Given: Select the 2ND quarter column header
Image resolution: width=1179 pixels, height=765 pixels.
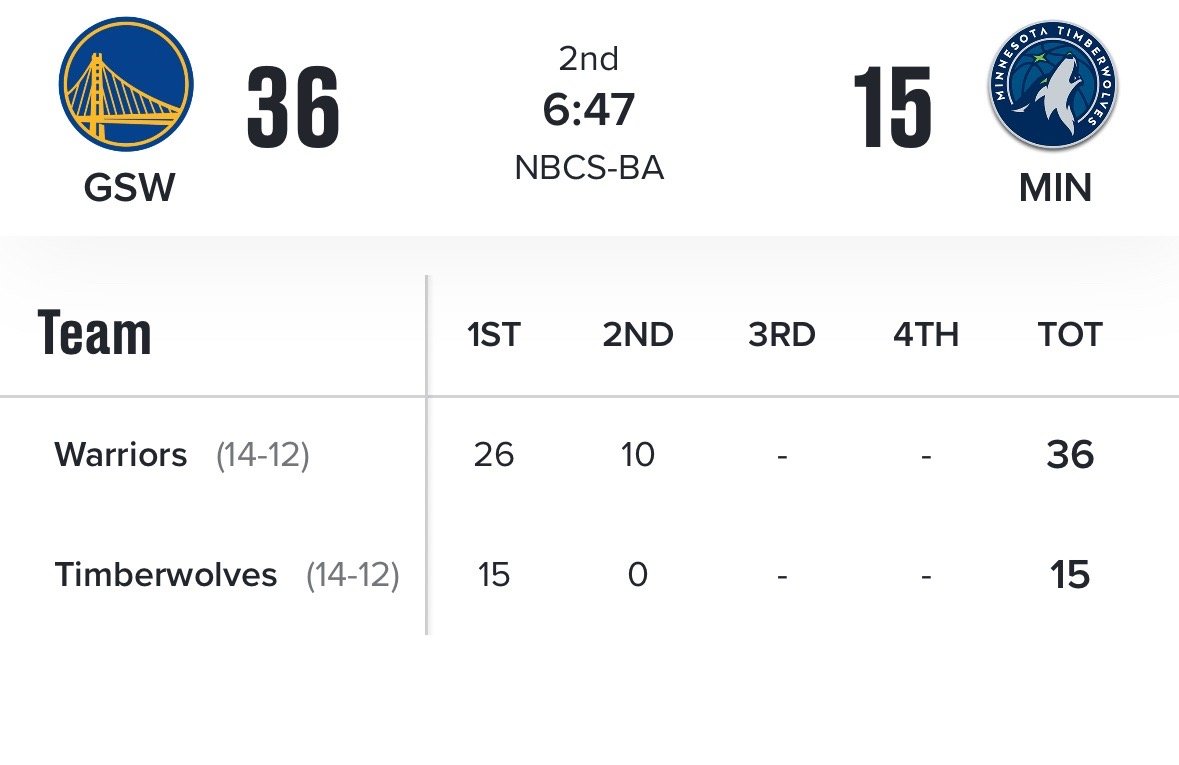Looking at the screenshot, I should [638, 335].
